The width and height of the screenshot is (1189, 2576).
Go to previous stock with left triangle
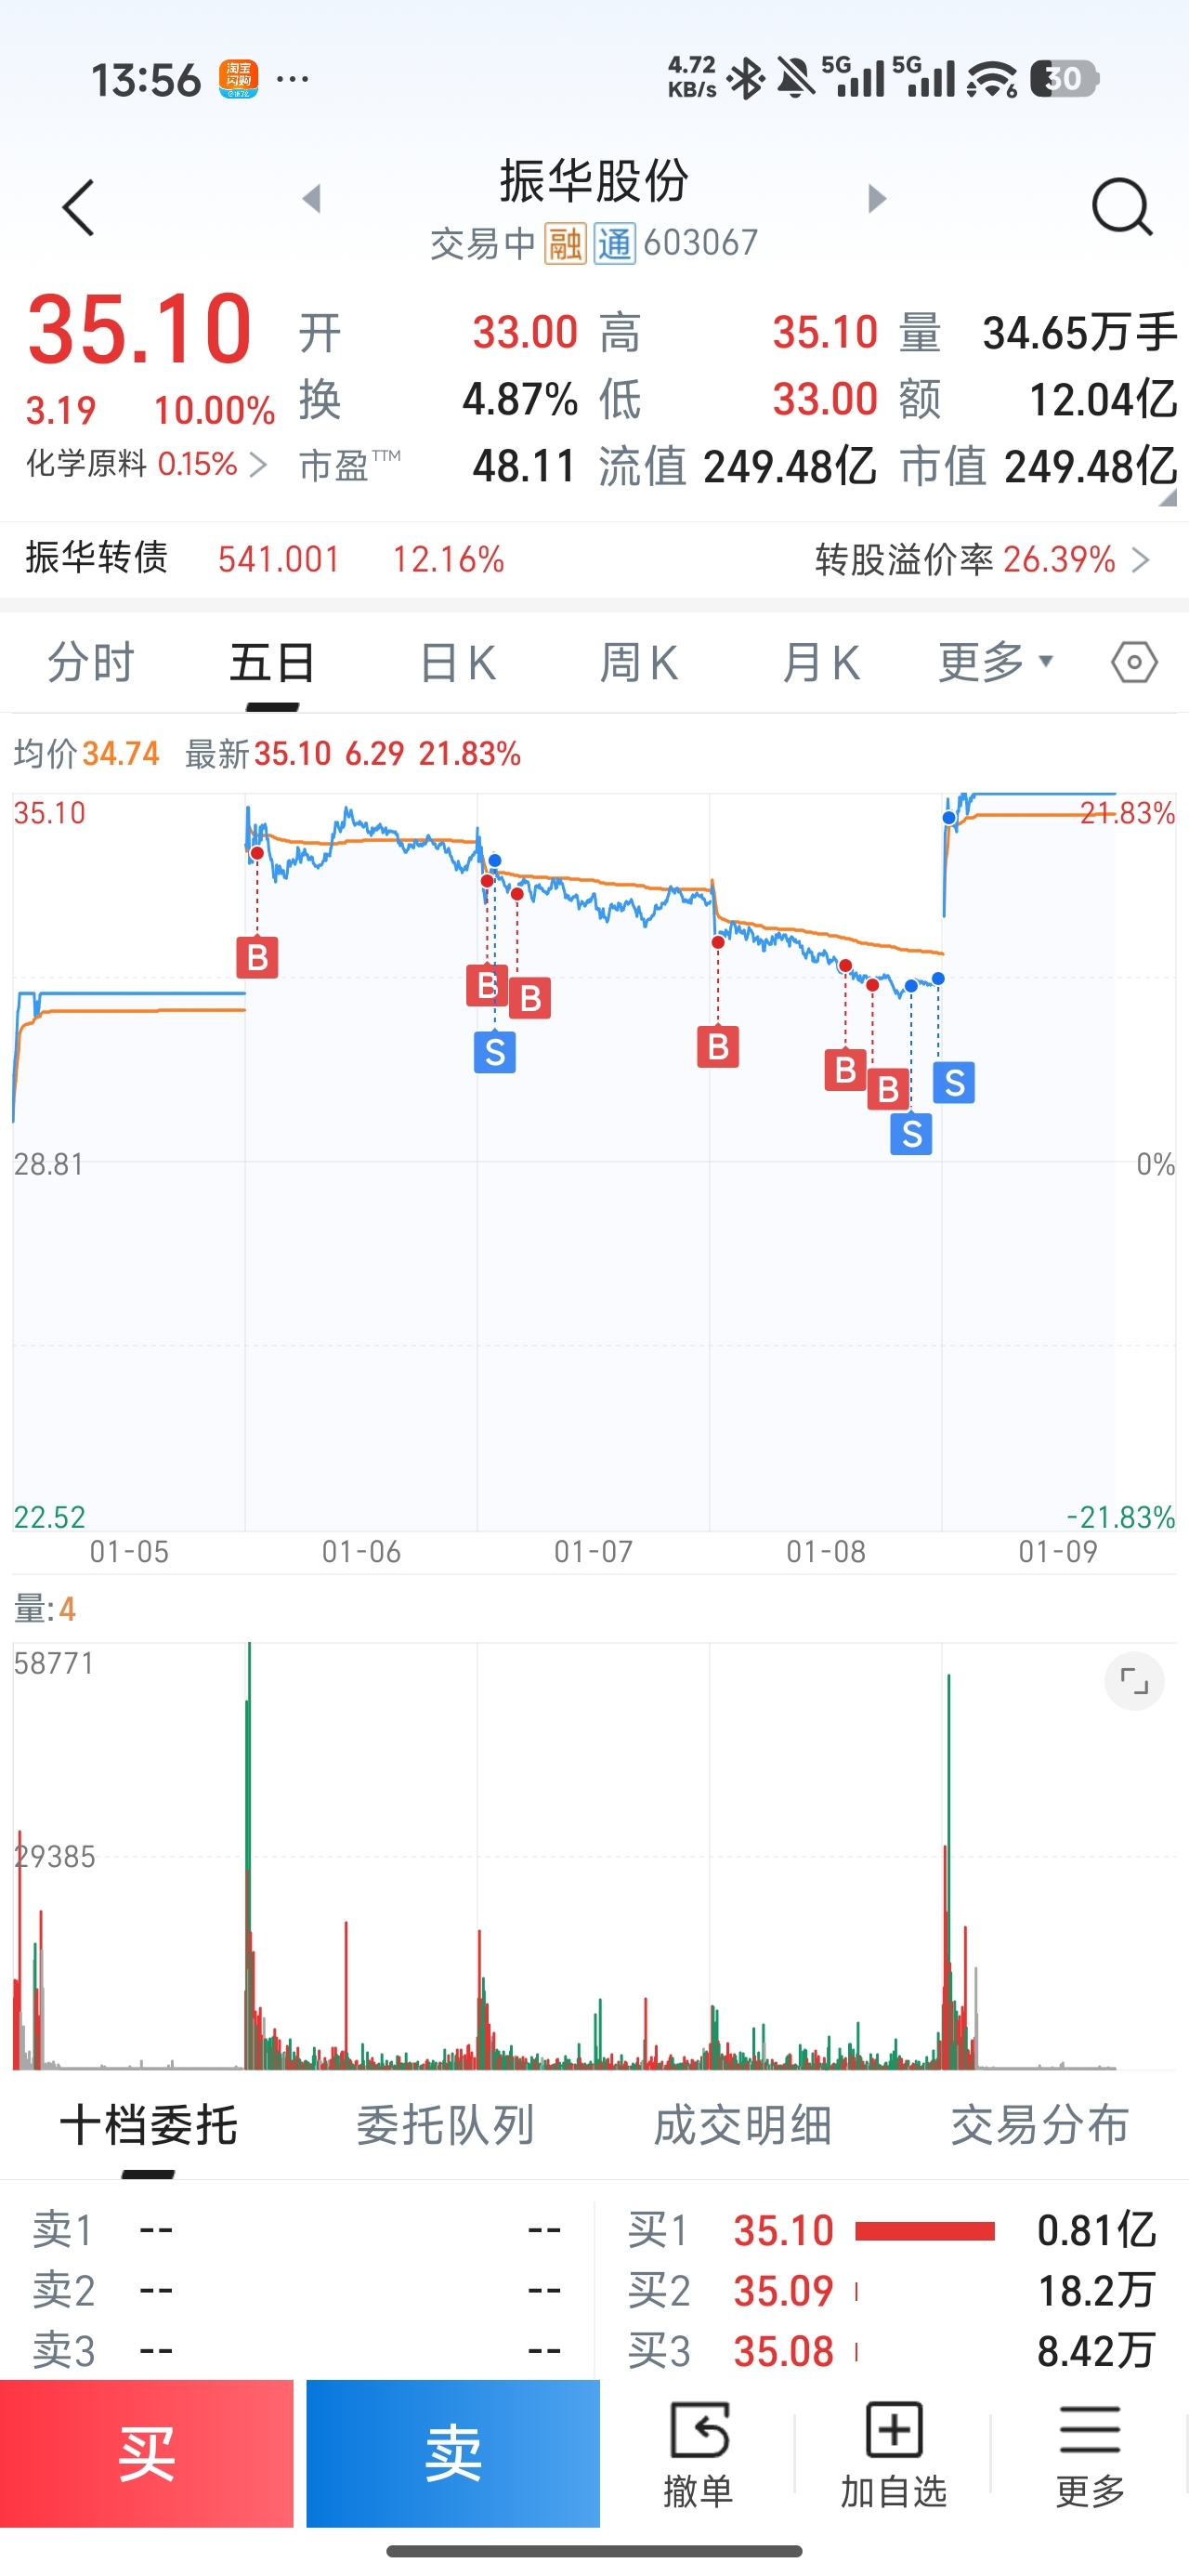point(312,198)
